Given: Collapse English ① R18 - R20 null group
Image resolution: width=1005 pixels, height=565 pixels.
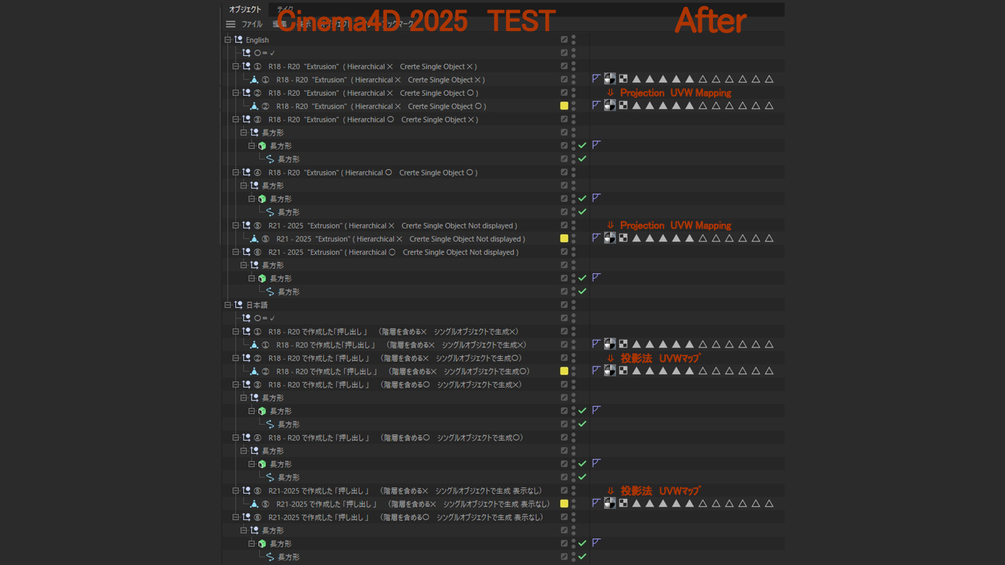Looking at the screenshot, I should [x=235, y=66].
